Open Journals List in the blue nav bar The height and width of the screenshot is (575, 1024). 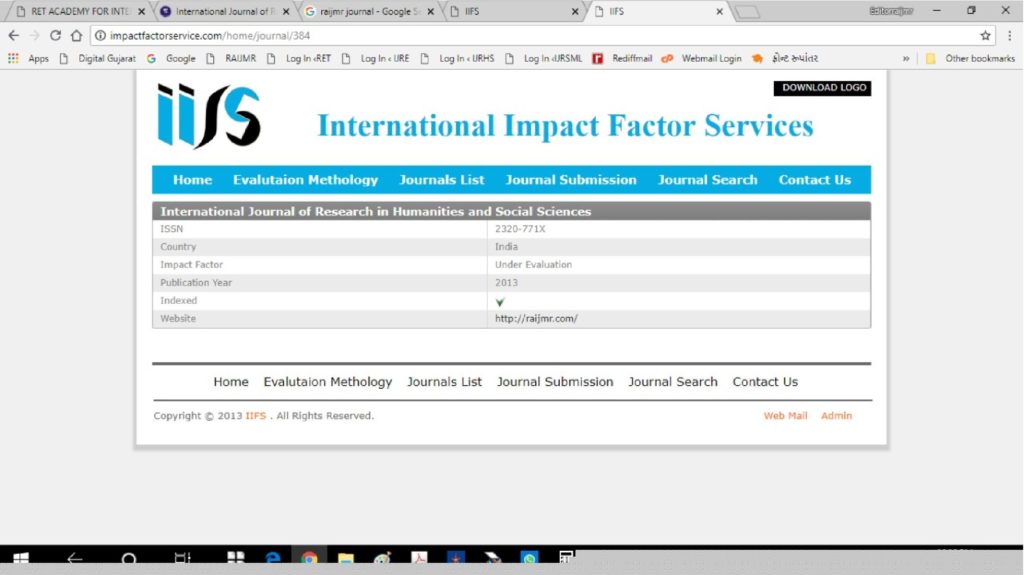(441, 180)
